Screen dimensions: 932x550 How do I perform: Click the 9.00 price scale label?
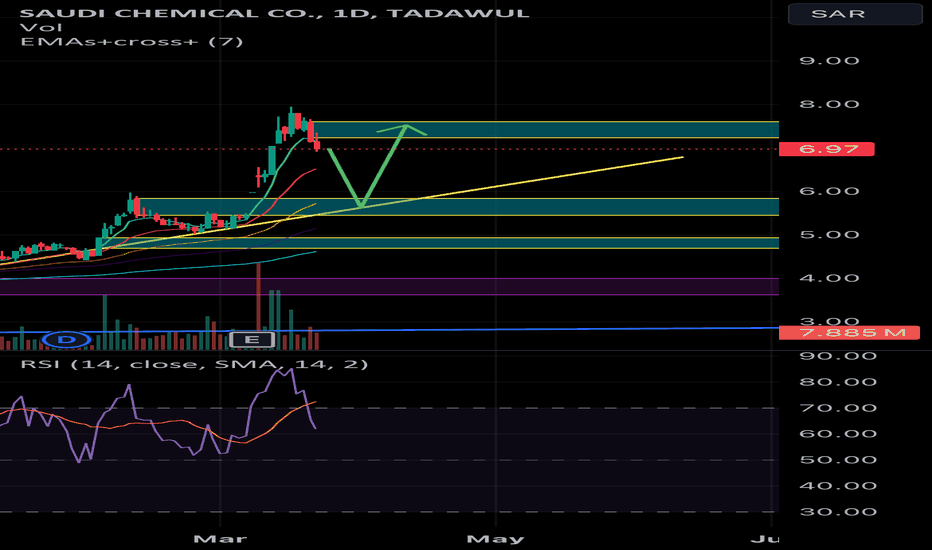829,61
